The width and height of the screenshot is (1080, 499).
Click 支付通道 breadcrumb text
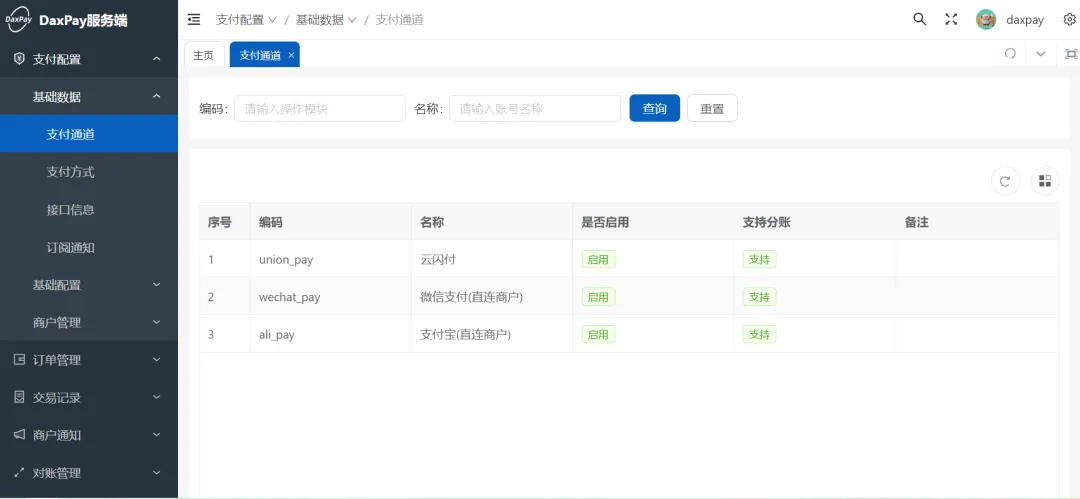tap(399, 20)
